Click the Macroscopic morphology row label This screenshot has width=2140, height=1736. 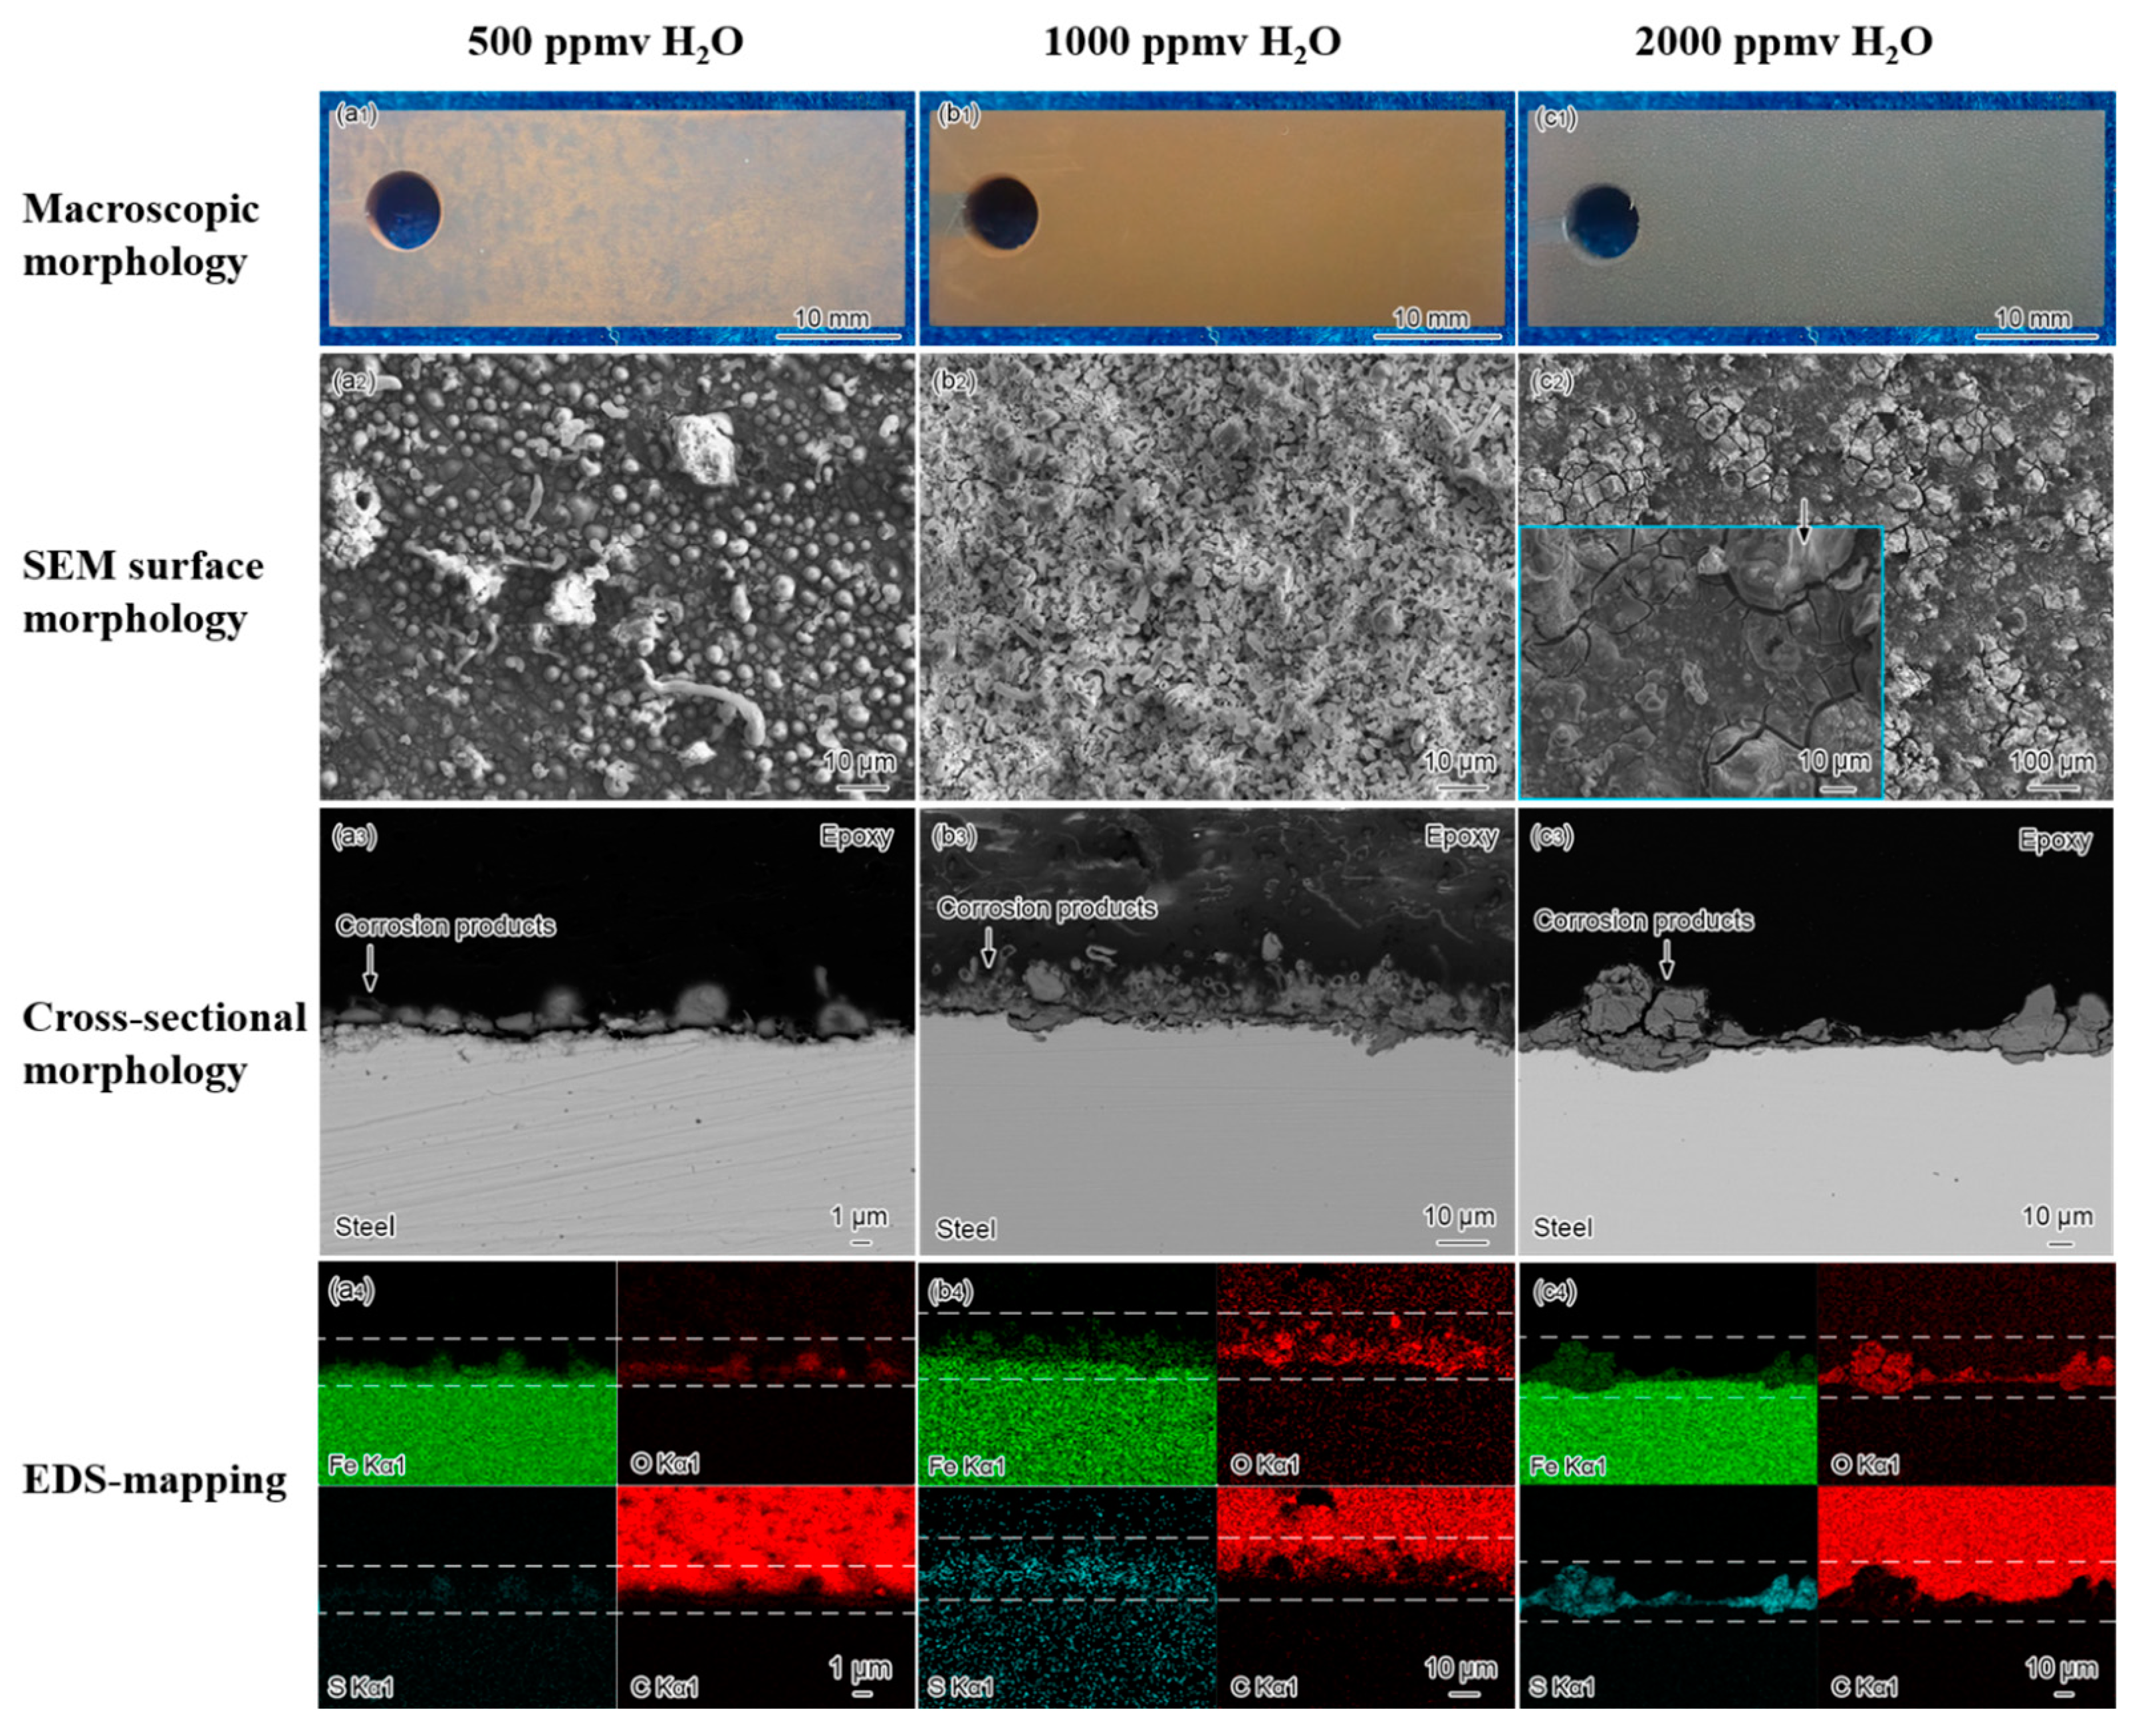[140, 236]
